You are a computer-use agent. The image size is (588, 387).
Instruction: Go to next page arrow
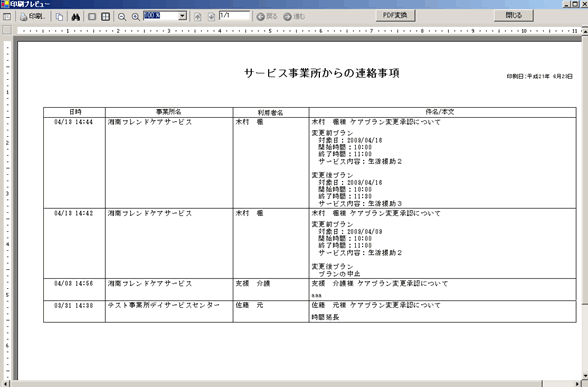coord(211,17)
